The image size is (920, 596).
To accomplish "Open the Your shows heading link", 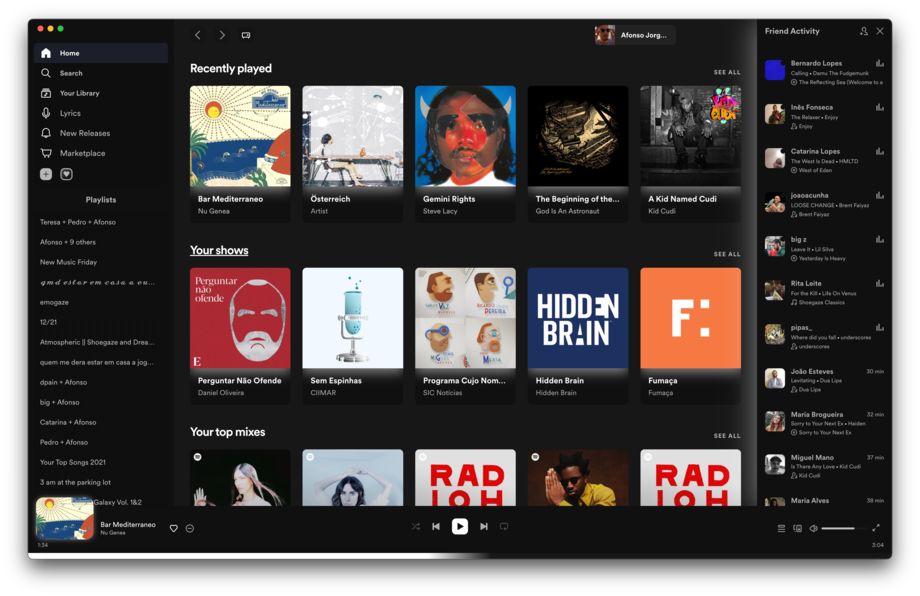I will coord(219,250).
